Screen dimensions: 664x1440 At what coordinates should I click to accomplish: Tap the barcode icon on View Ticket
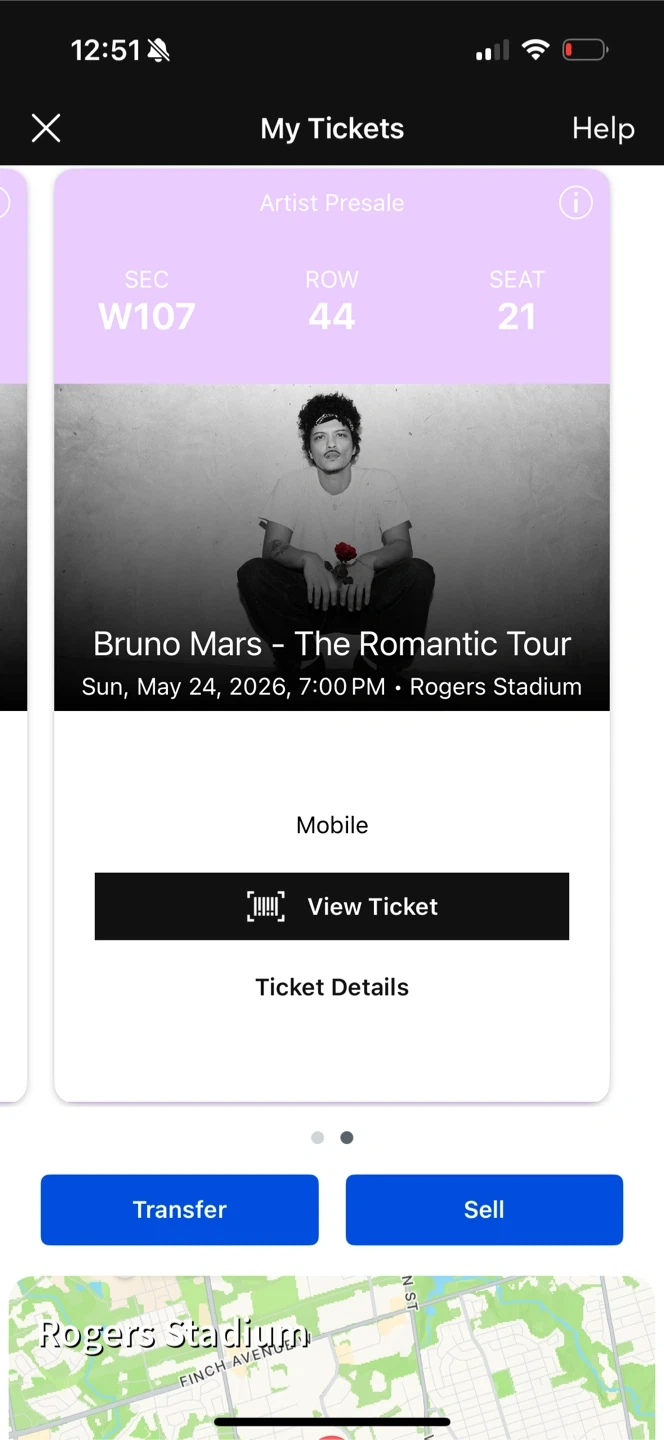pyautogui.click(x=266, y=907)
